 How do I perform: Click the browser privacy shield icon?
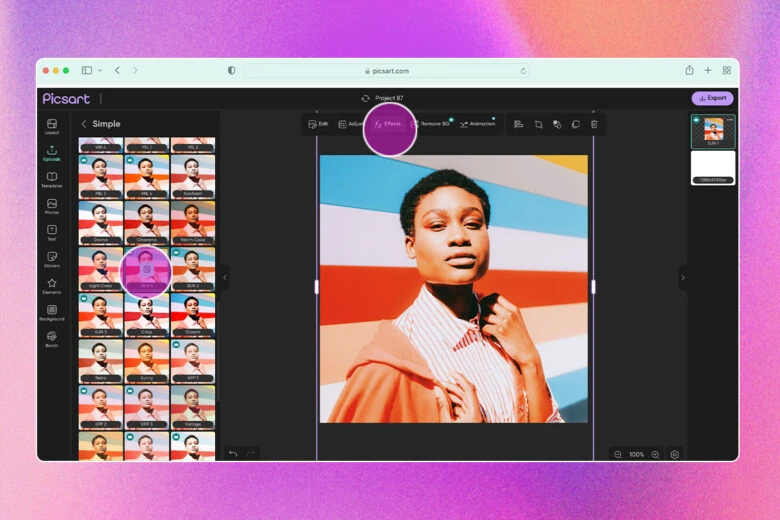click(x=231, y=70)
